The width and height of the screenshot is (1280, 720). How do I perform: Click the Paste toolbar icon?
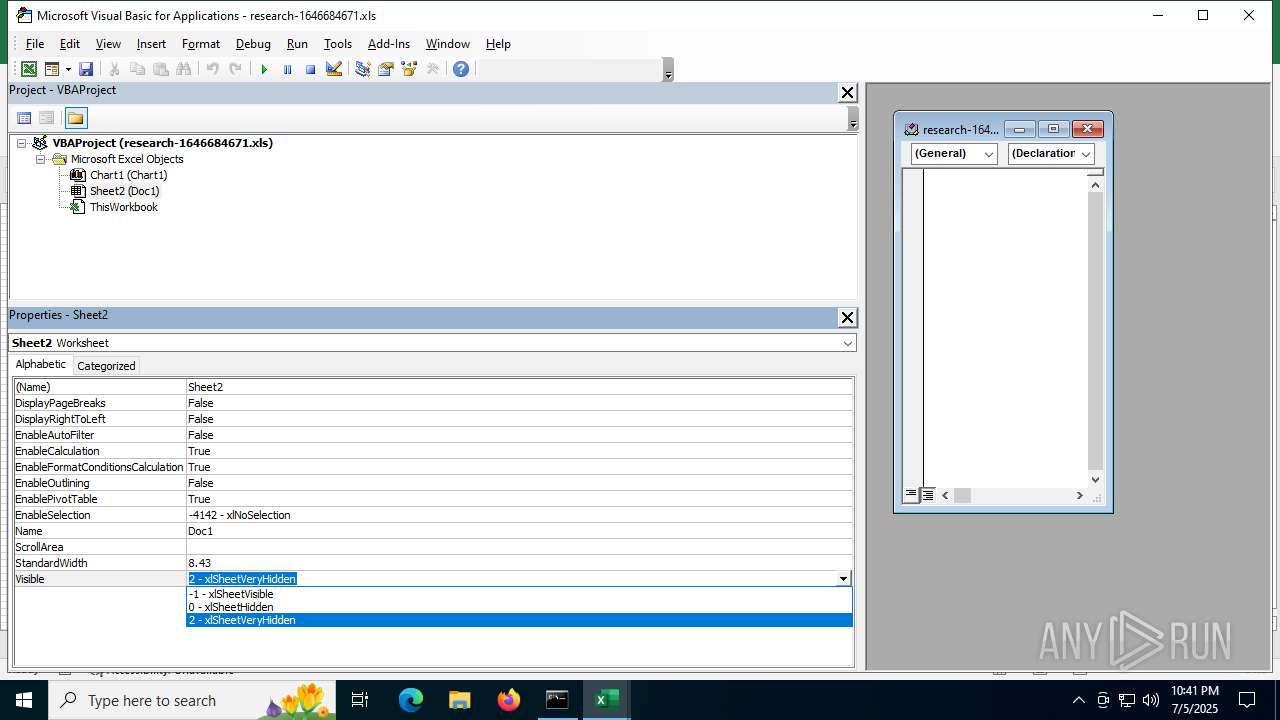161,69
